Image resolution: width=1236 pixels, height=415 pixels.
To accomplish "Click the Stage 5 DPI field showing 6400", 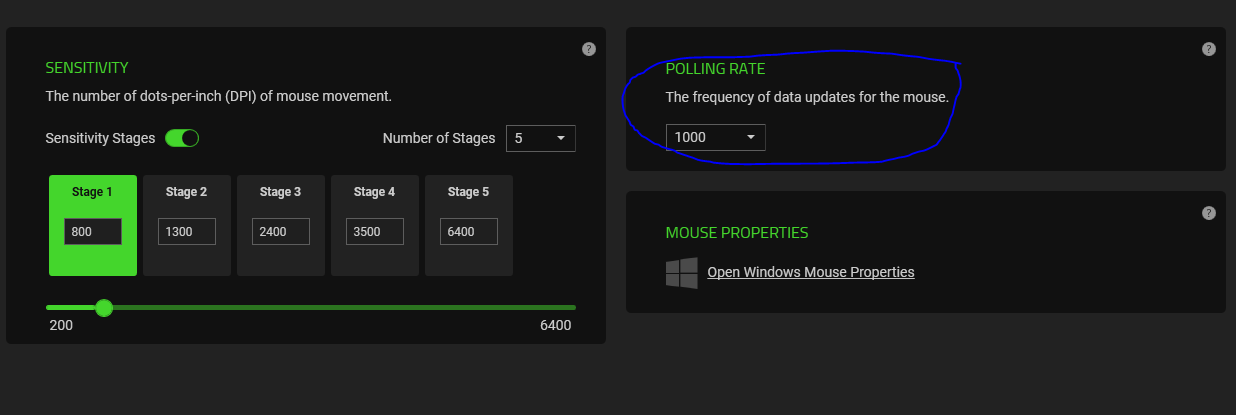I will click(469, 232).
